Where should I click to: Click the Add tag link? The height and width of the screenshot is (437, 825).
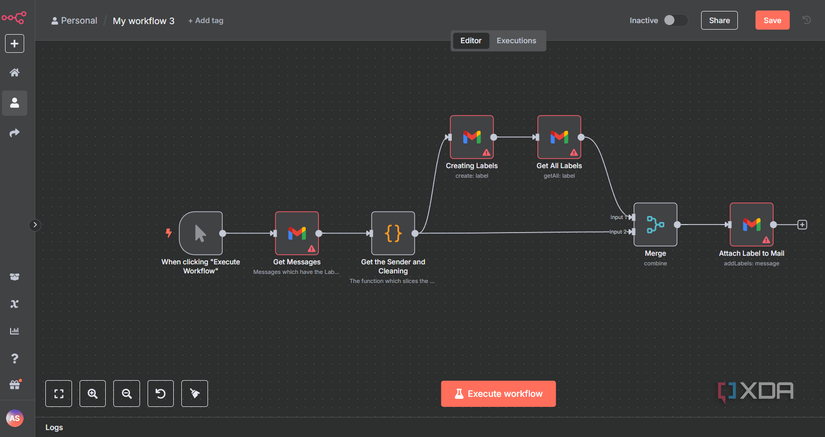pyautogui.click(x=206, y=21)
